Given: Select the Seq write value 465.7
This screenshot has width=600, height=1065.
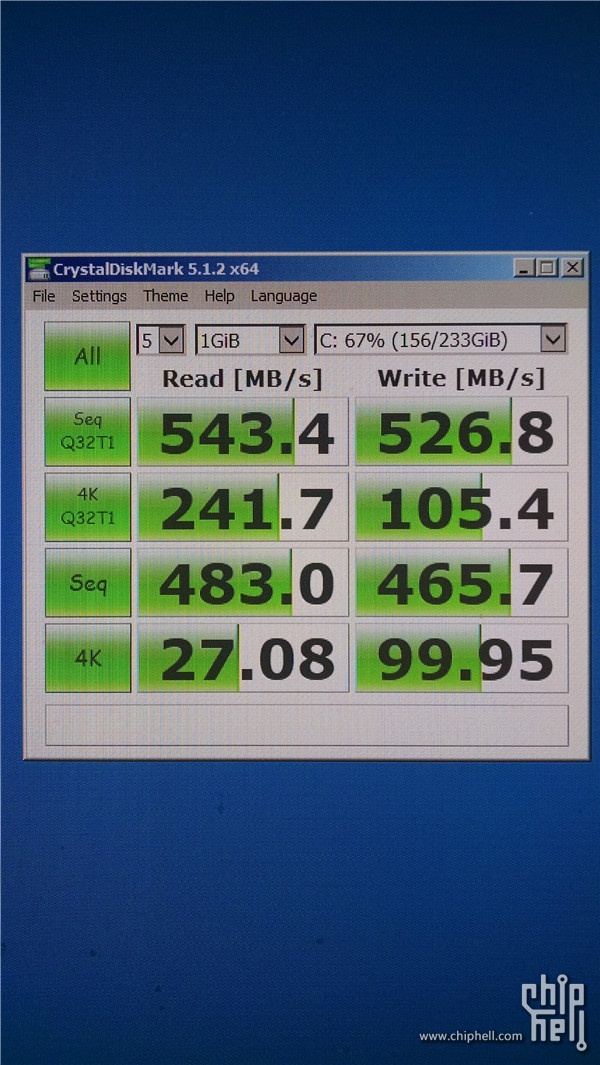Looking at the screenshot, I should point(461,583).
